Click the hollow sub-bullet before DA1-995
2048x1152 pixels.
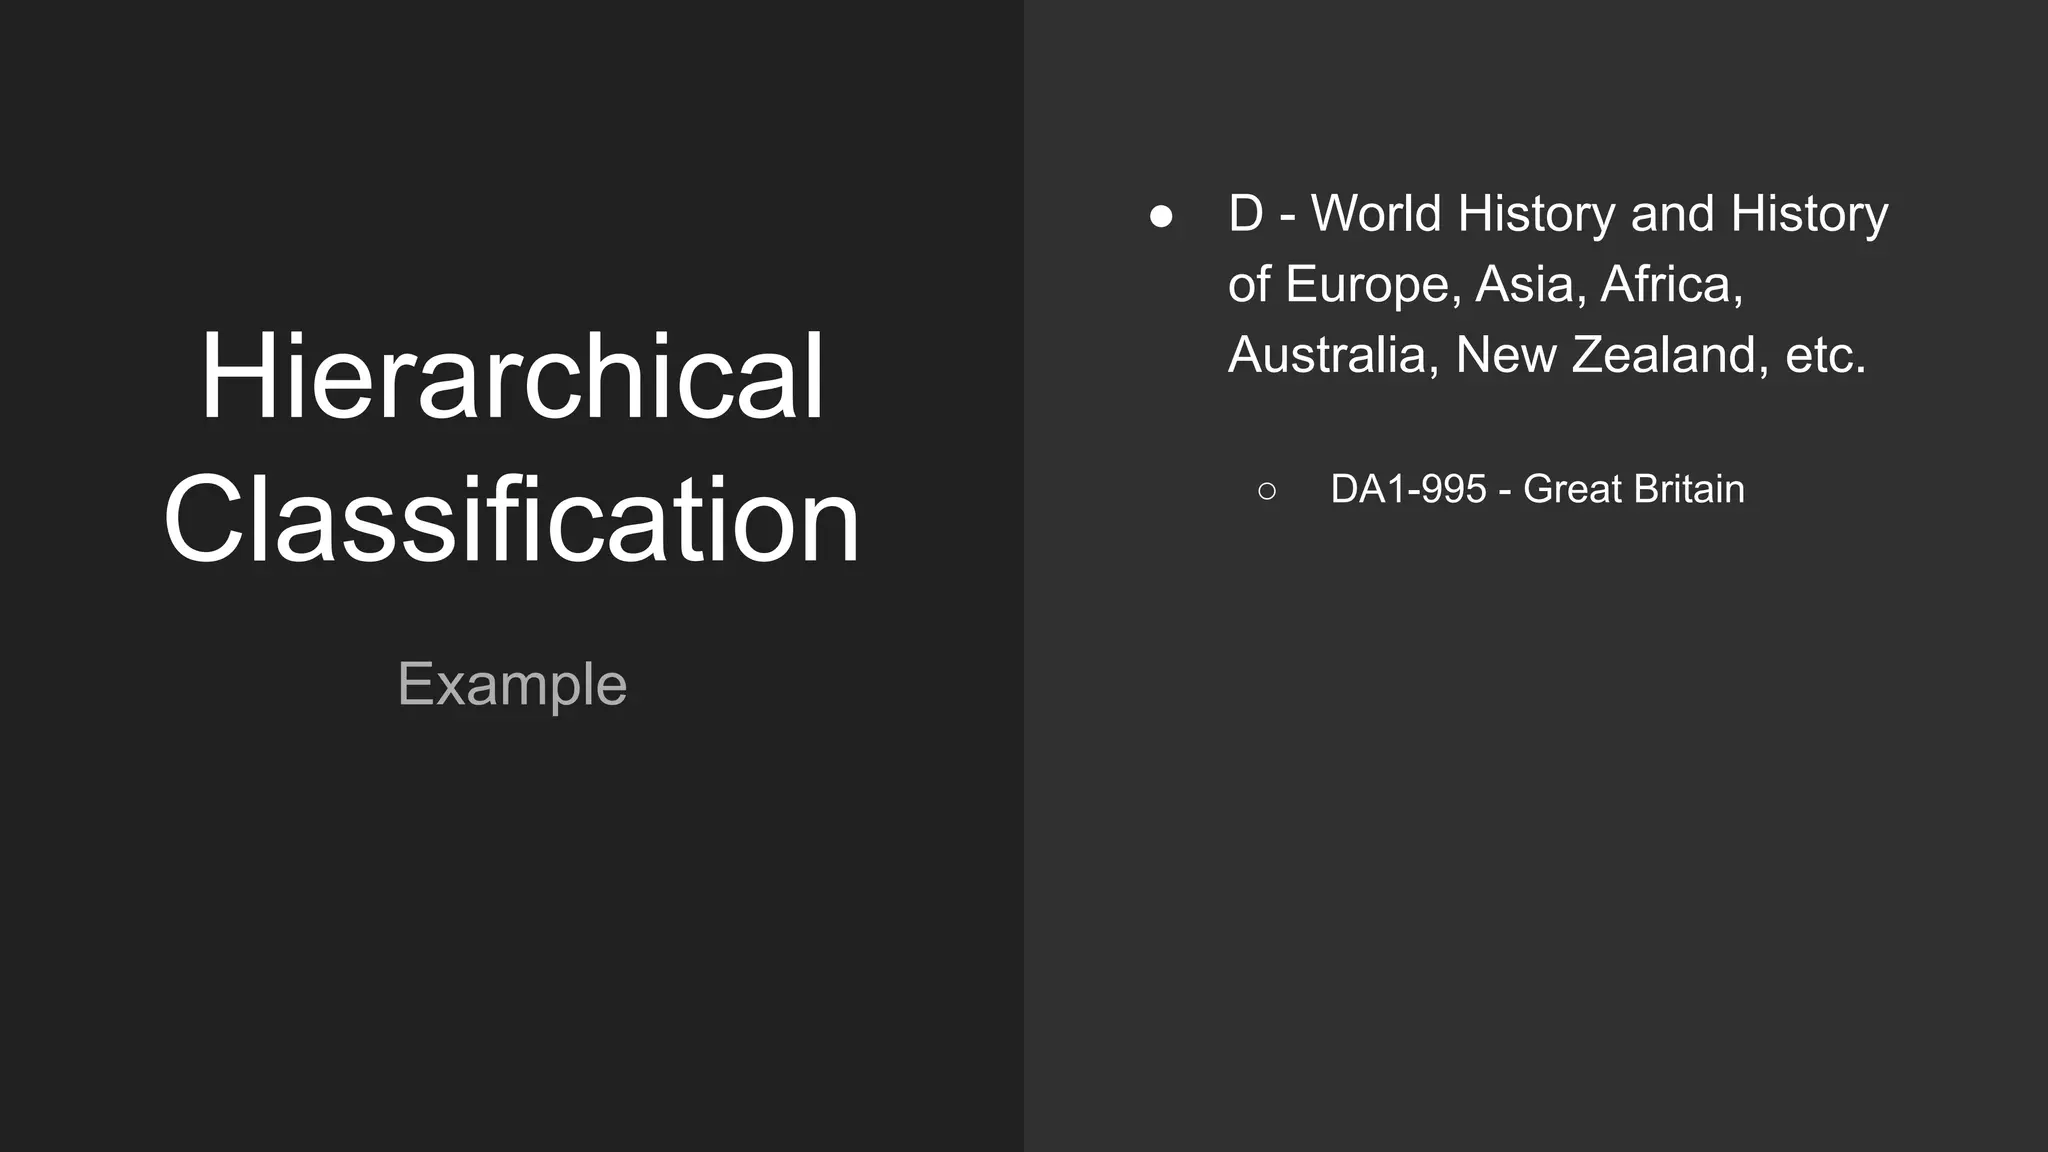click(x=1267, y=491)
